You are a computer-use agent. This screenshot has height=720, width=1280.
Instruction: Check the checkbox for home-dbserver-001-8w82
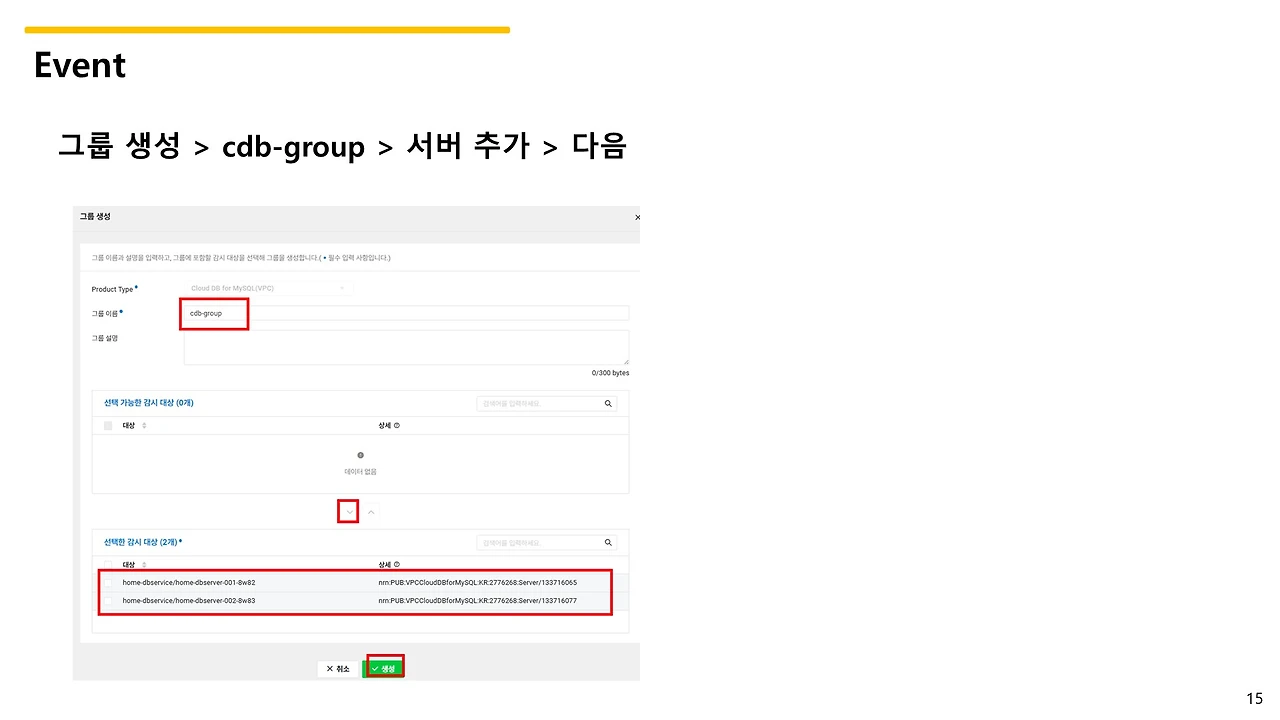click(107, 582)
